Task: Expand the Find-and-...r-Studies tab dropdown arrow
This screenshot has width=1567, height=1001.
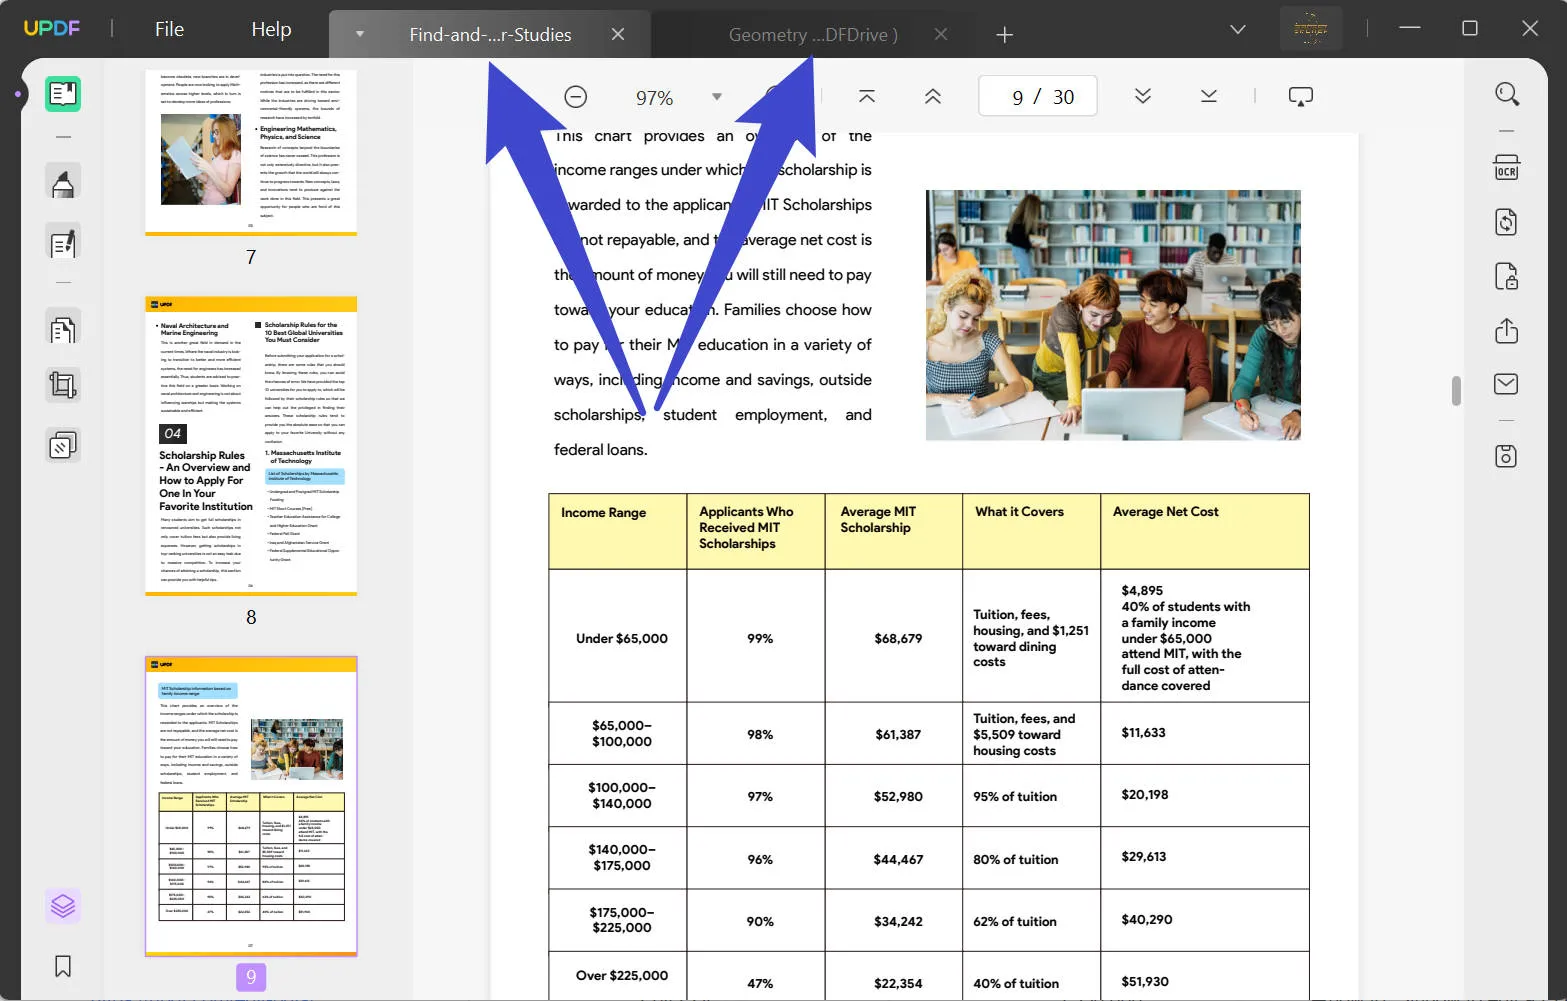Action: pyautogui.click(x=359, y=33)
